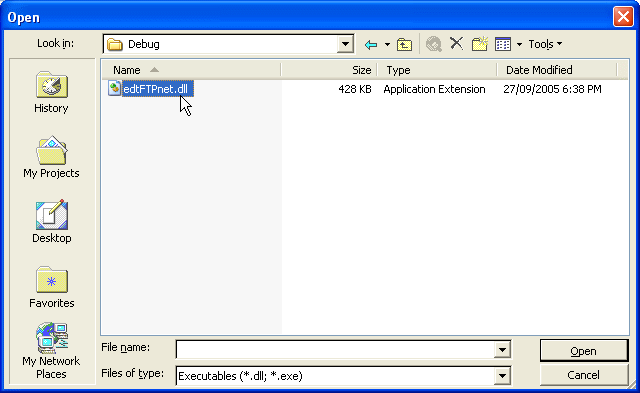This screenshot has height=393, width=640.
Task: Click the Cancel button
Action: click(x=584, y=375)
